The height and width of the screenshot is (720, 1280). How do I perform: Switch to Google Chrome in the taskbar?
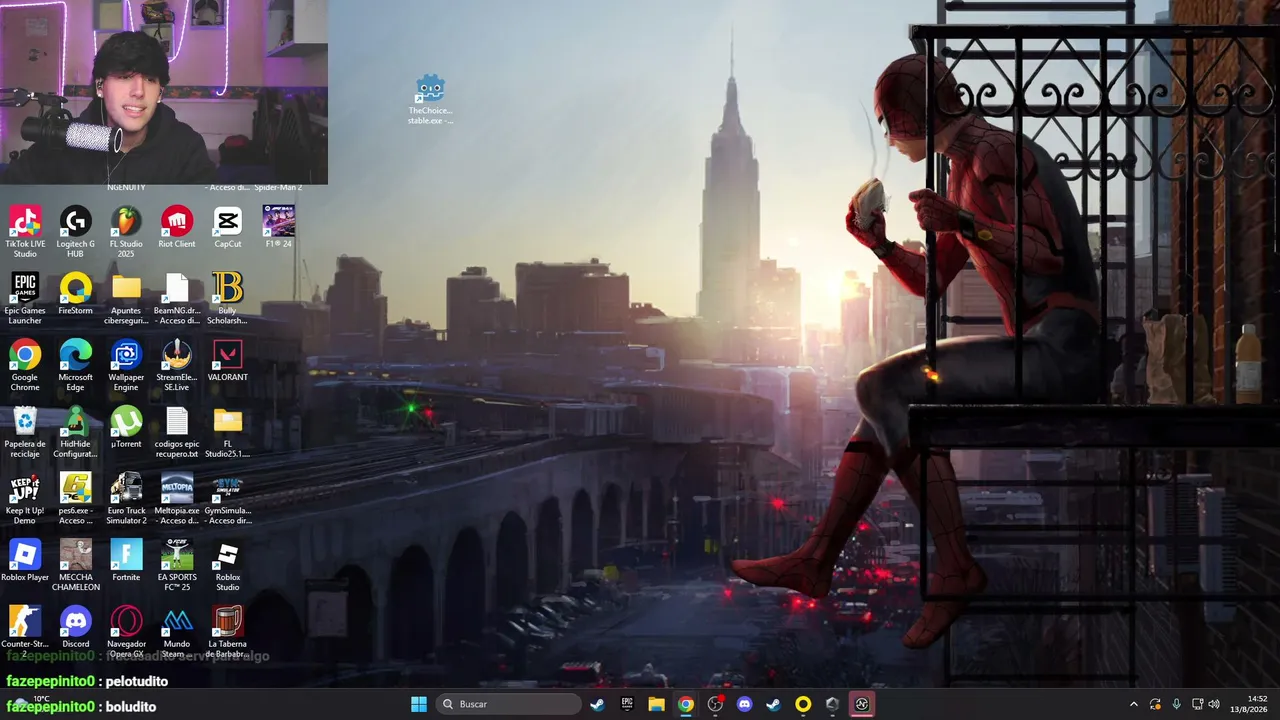tap(685, 704)
